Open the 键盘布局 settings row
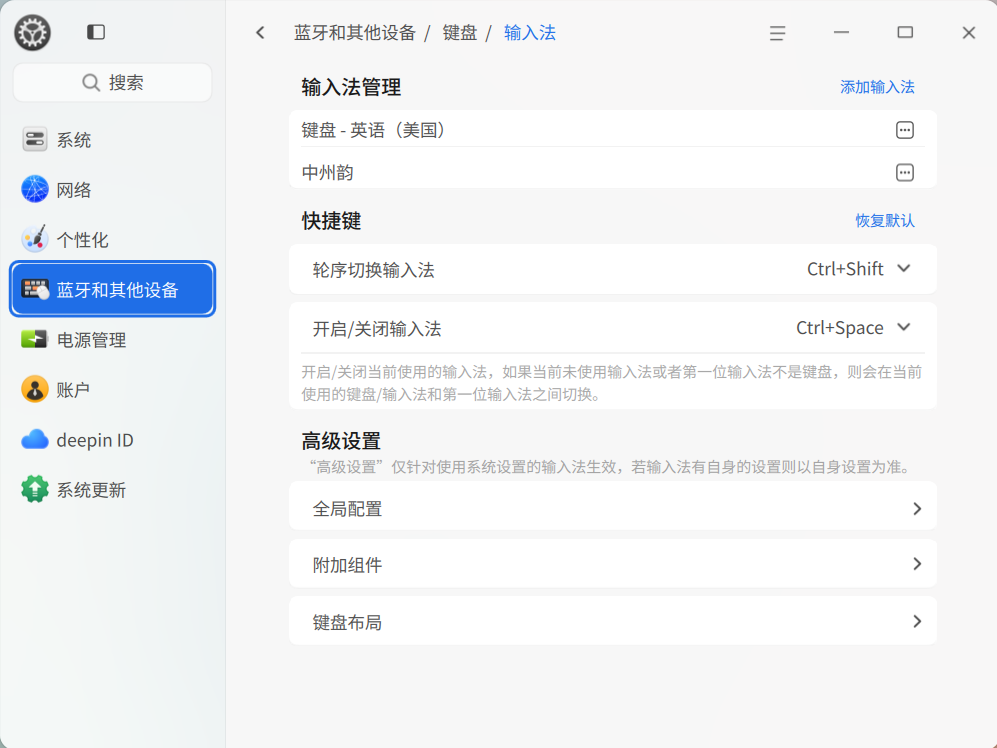The image size is (997, 748). [x=612, y=622]
